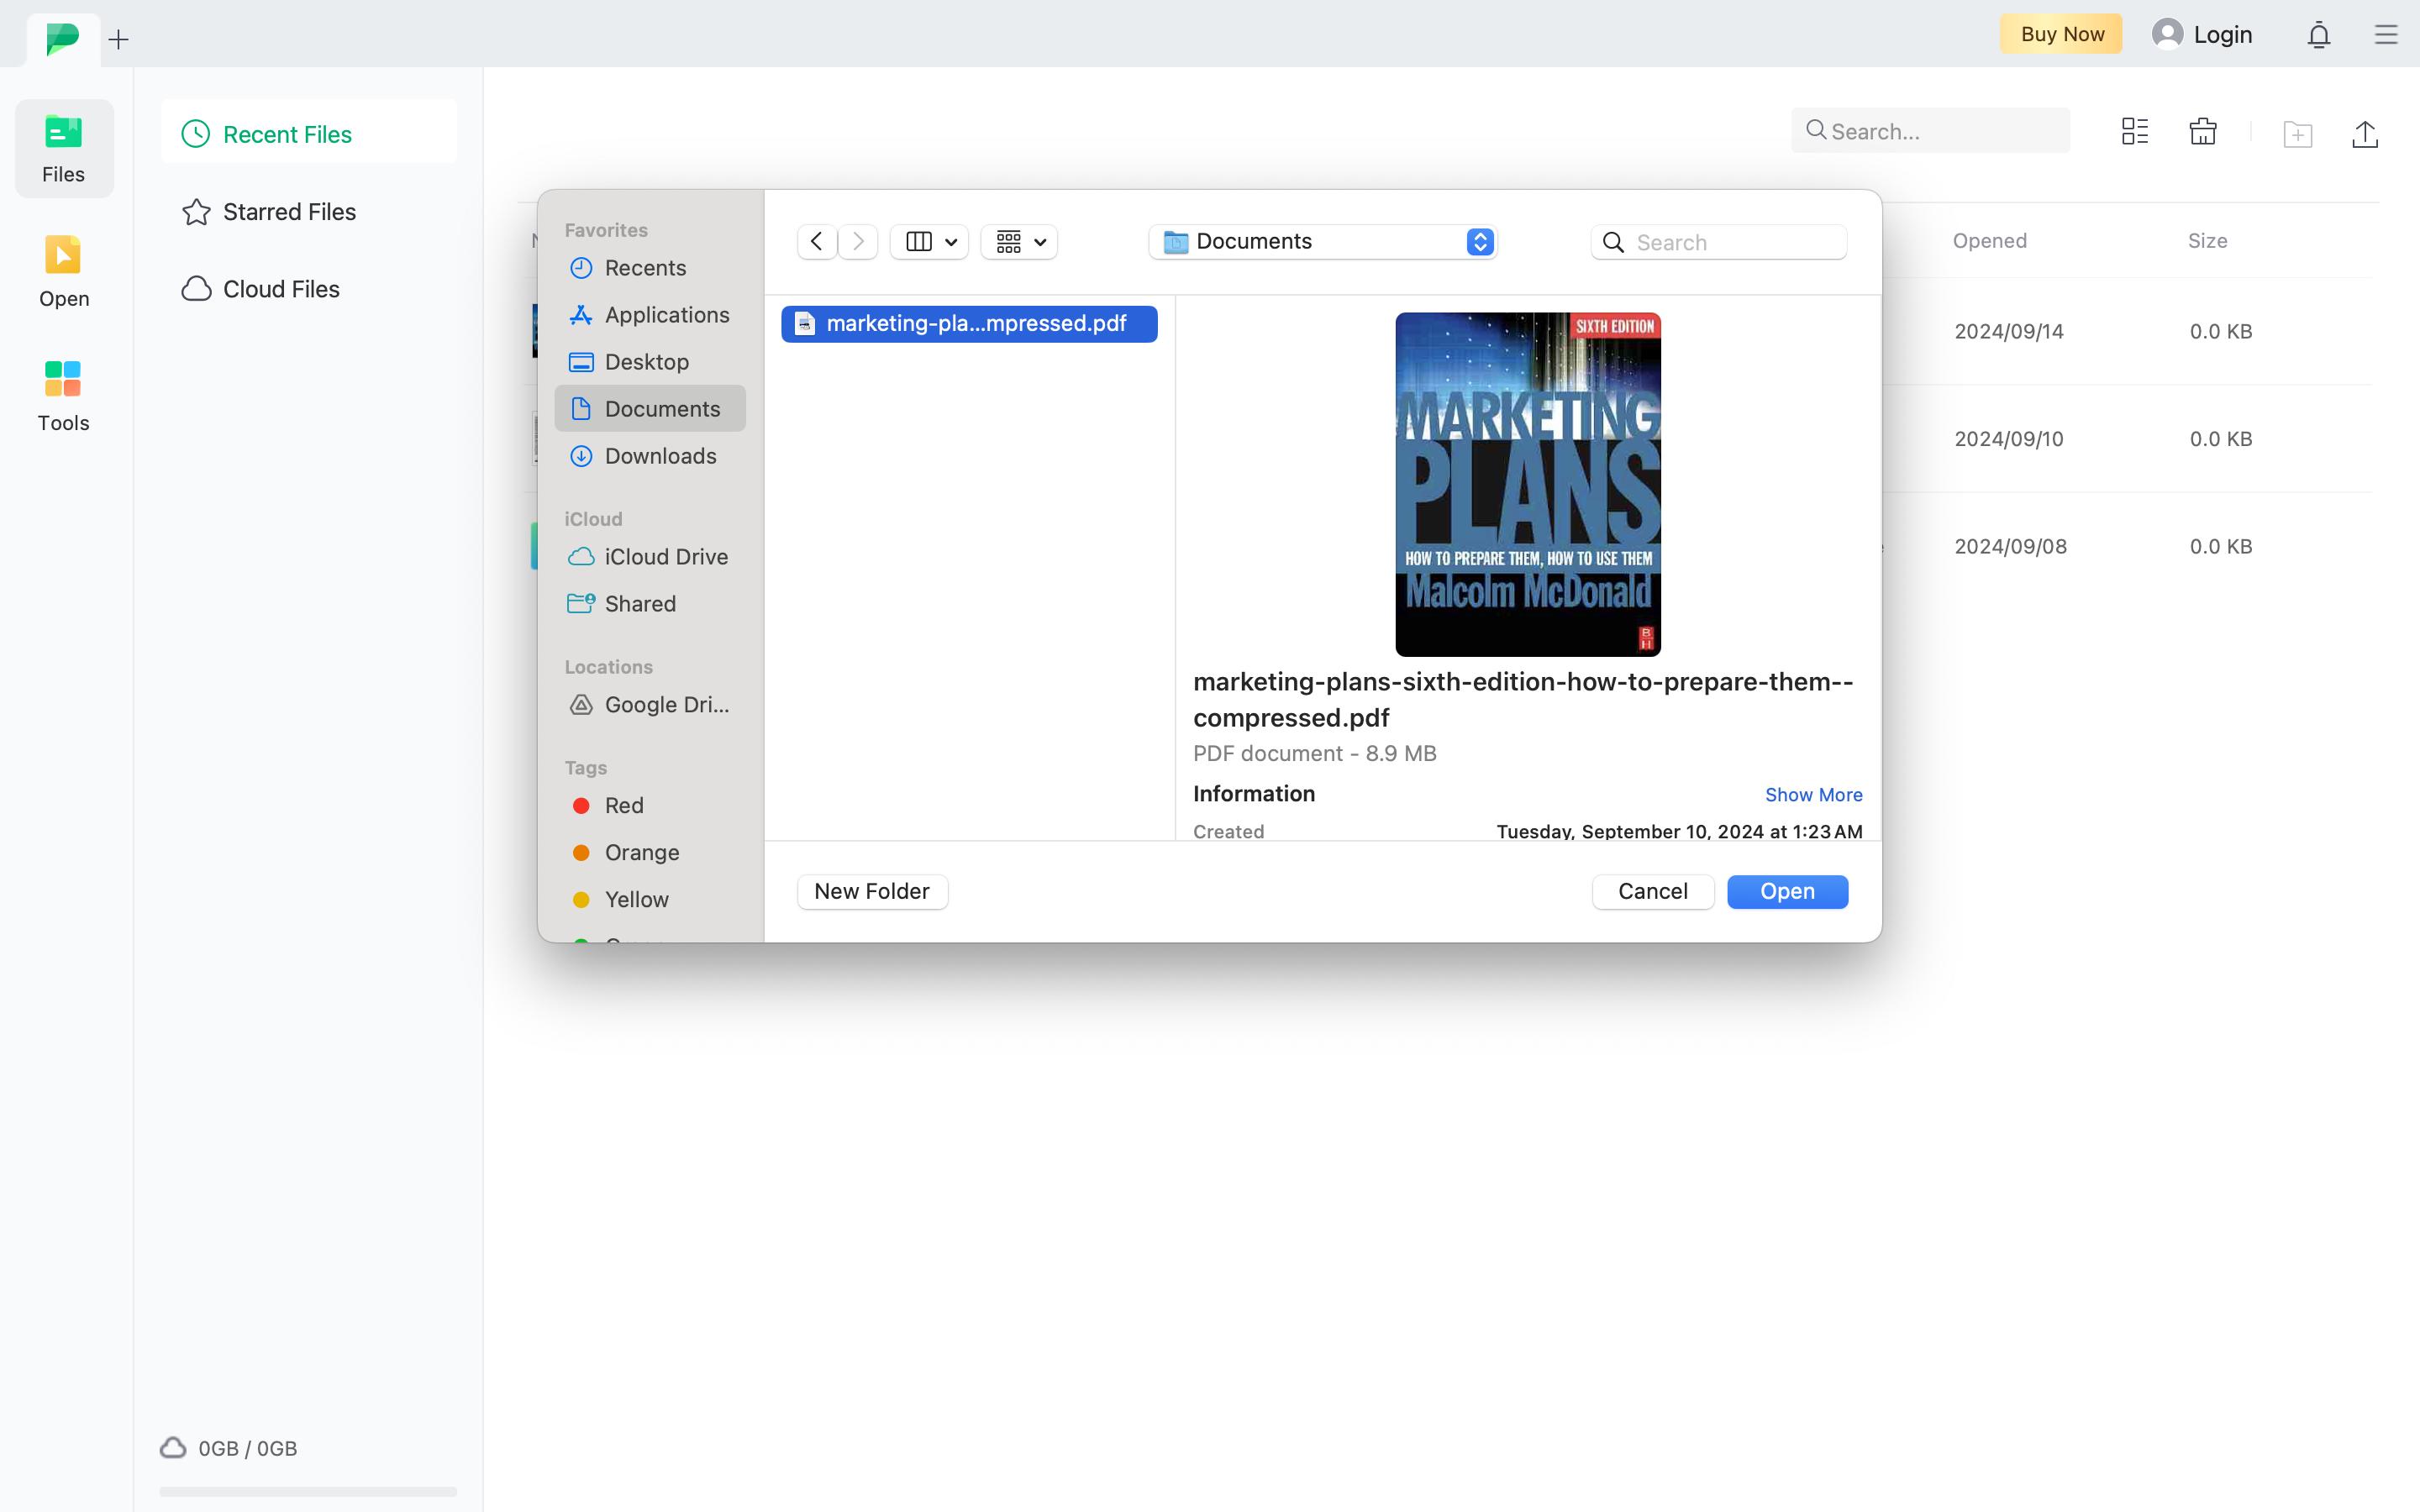Open the grouping options dropdown

[x=1020, y=242]
